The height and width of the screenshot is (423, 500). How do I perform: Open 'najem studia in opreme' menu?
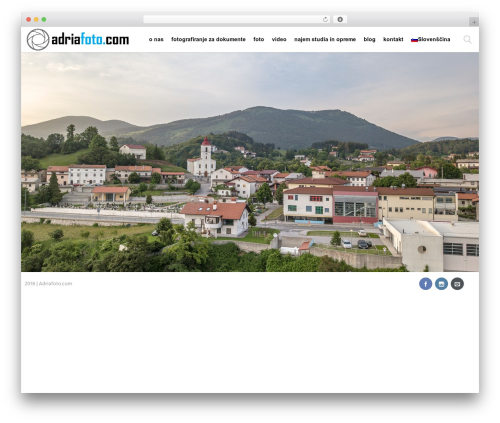click(325, 39)
